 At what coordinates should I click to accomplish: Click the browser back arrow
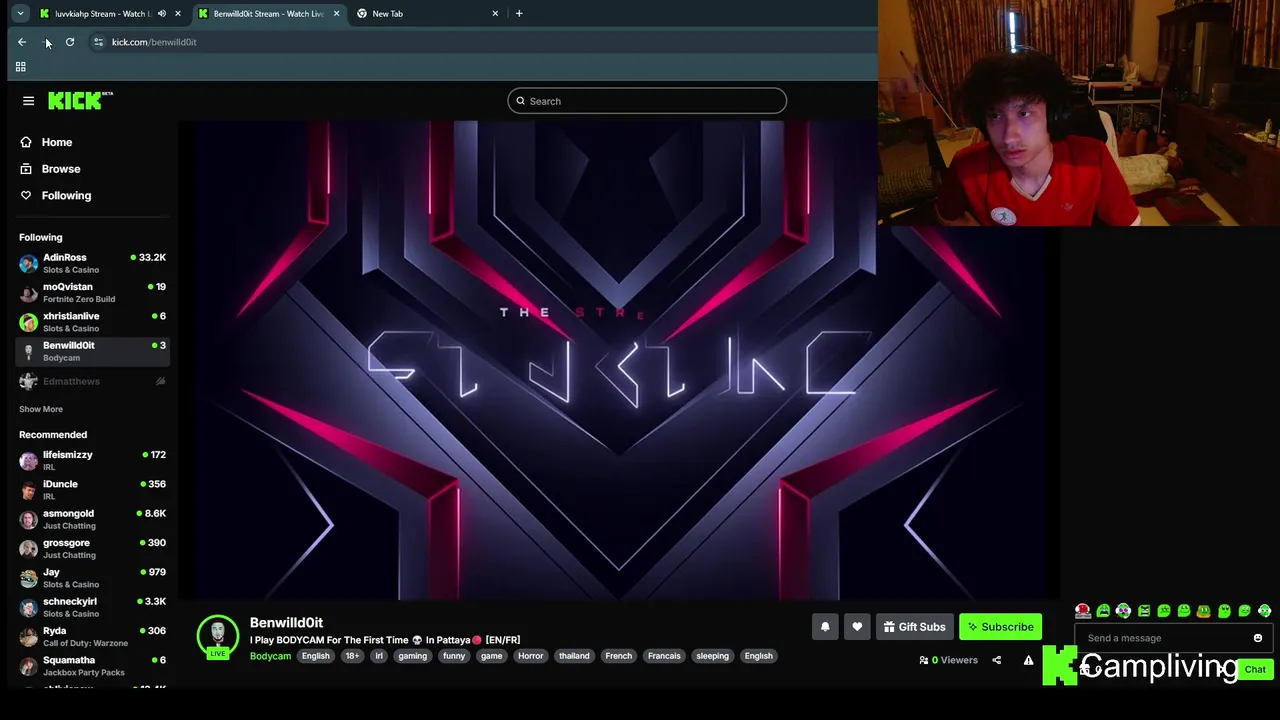22,42
